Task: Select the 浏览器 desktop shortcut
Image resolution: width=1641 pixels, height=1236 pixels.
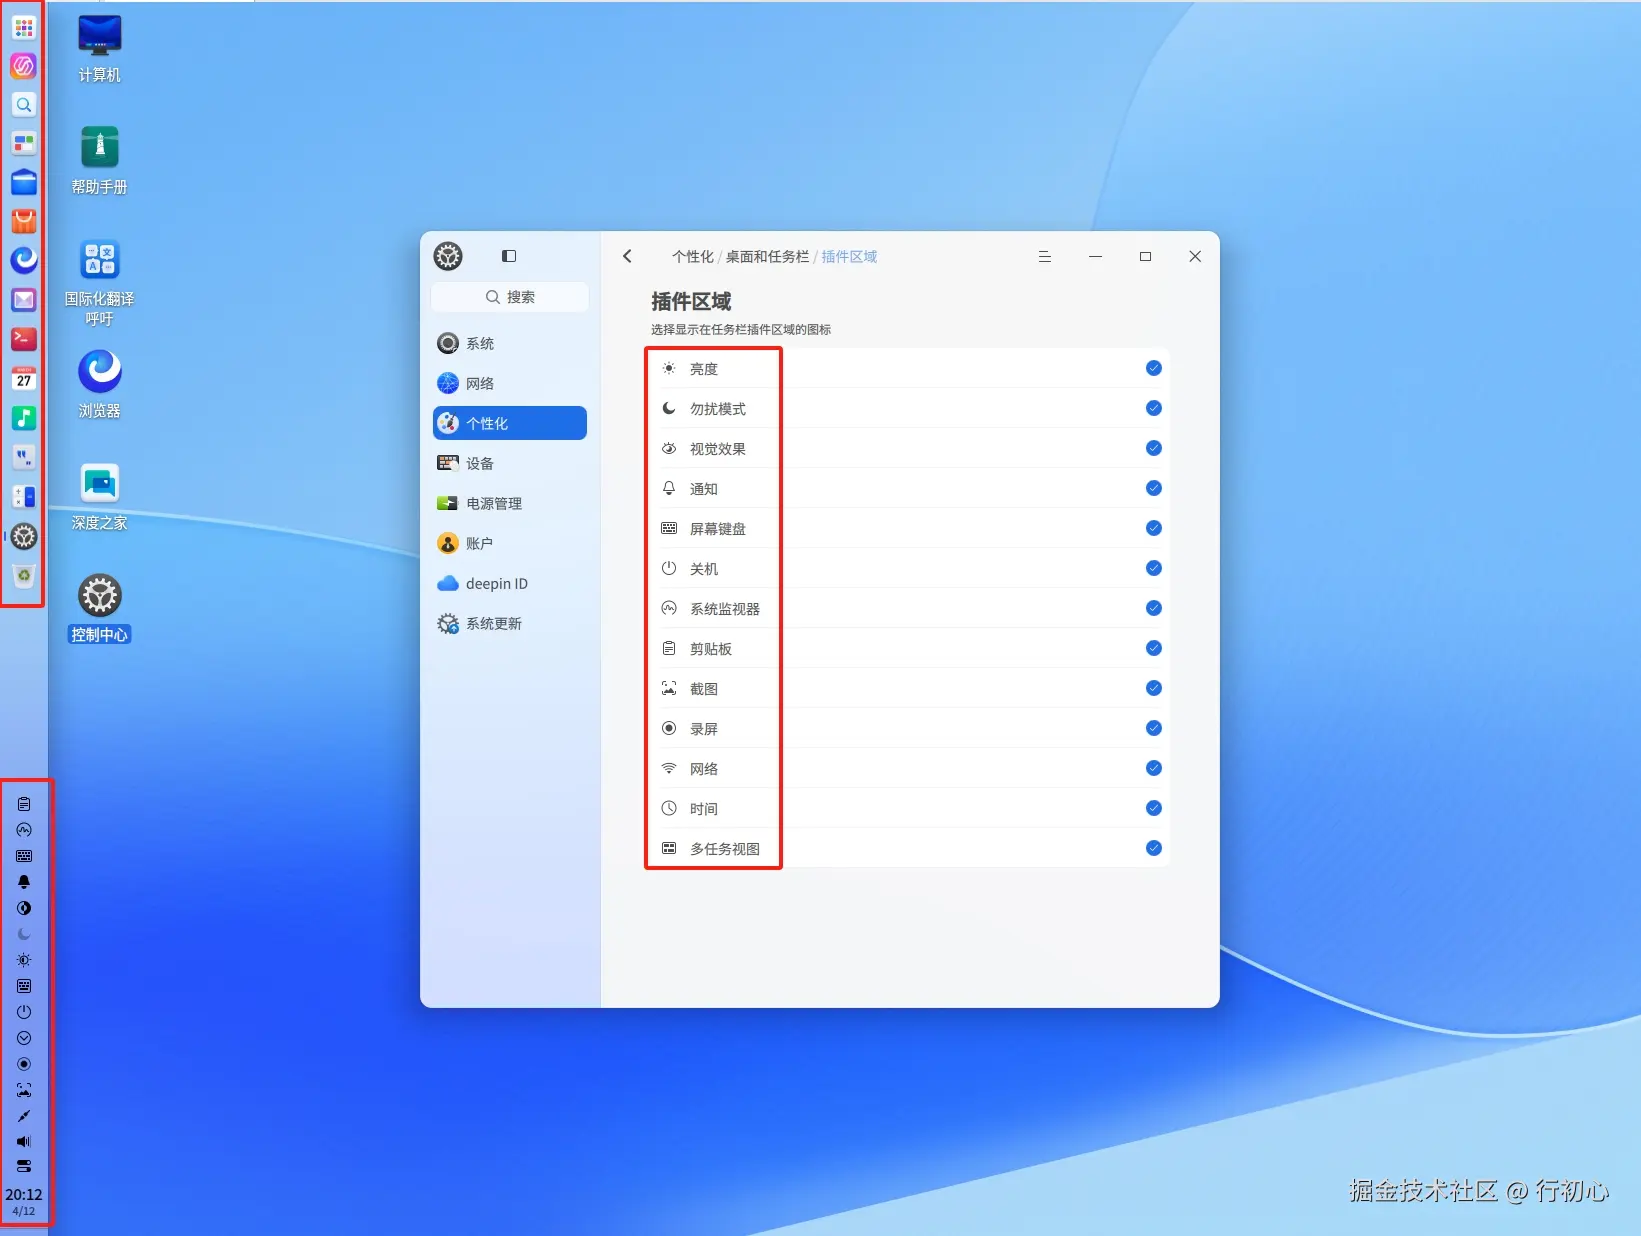Action: [100, 385]
